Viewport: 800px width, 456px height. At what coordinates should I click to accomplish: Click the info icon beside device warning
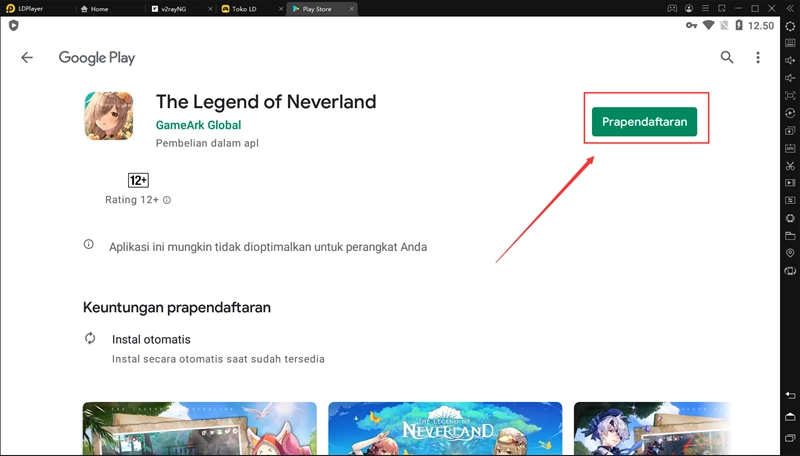(x=89, y=244)
